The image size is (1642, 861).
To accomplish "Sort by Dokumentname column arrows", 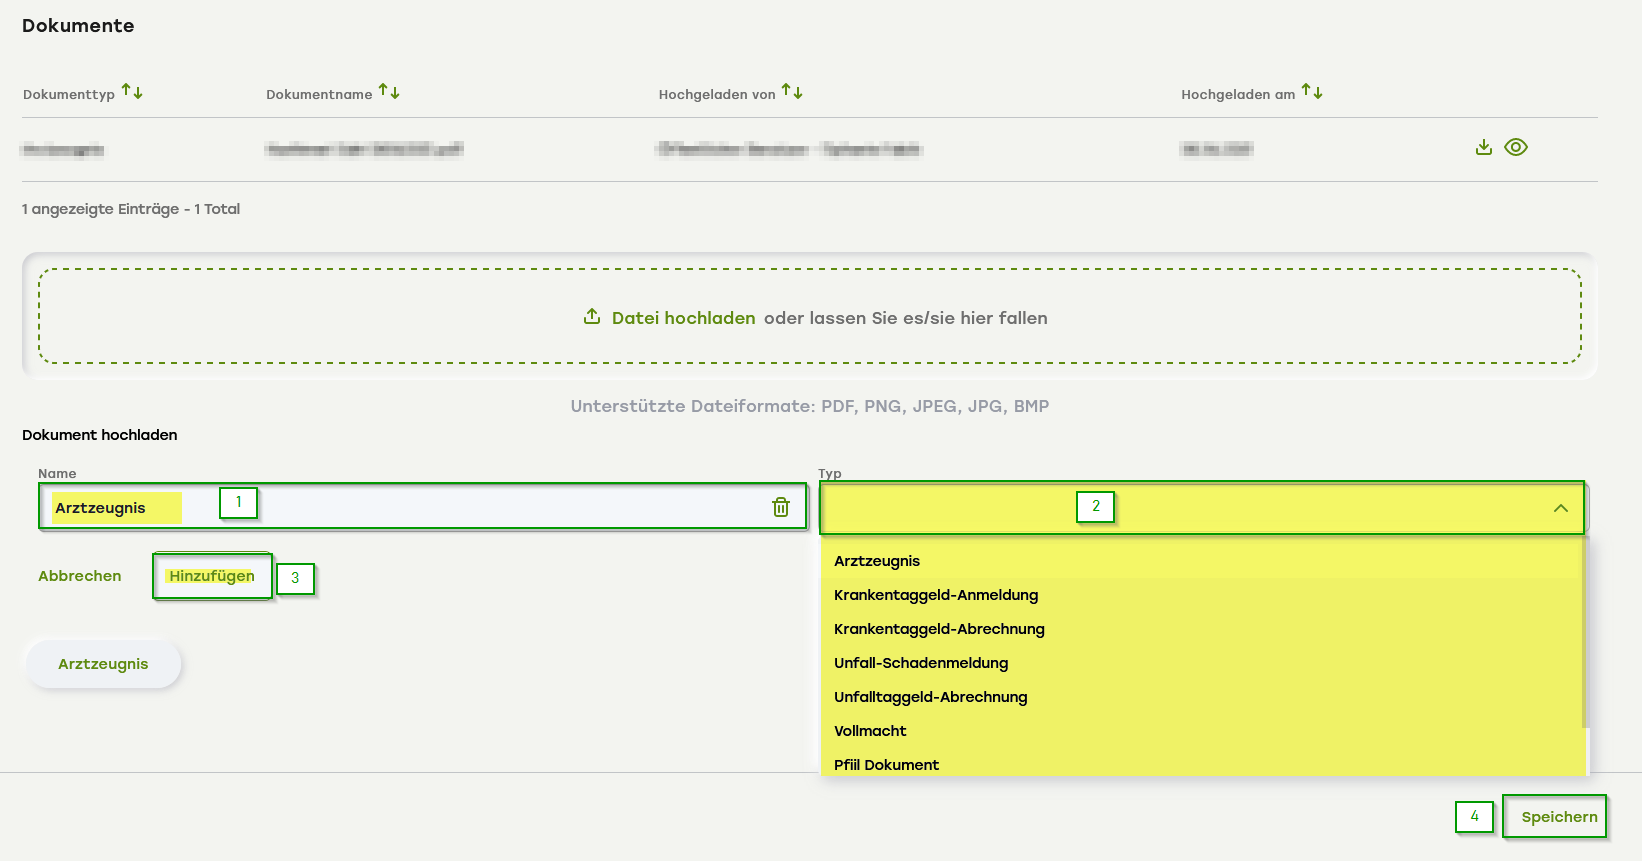I will 389,92.
